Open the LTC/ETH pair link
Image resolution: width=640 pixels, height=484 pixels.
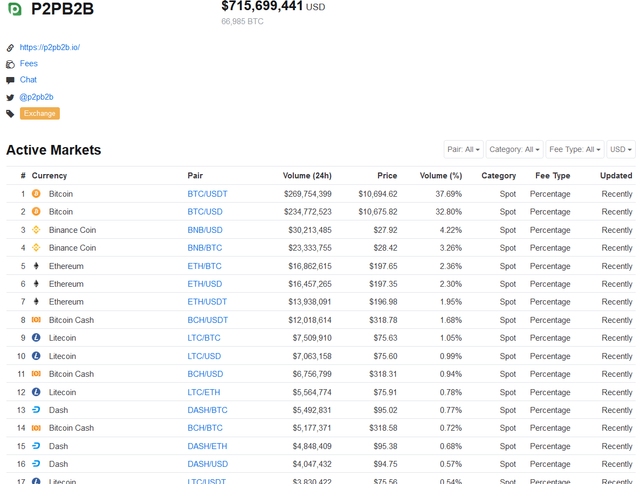point(204,392)
